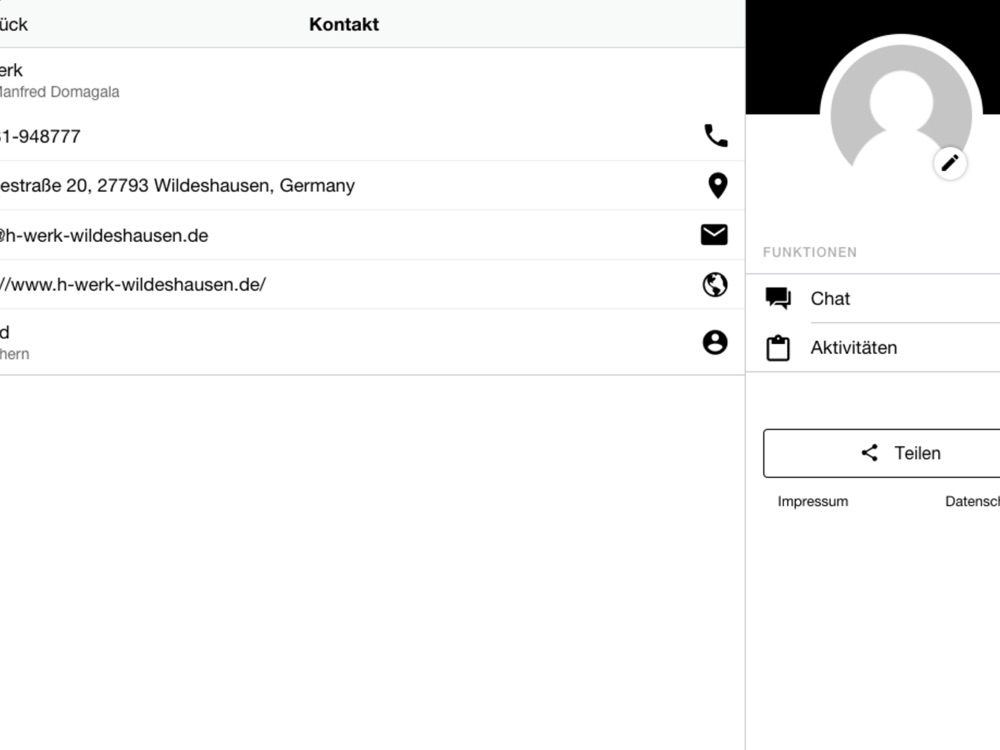The image size is (1000, 750).
Task: Open the Aktivitäten entry
Action: coord(872,348)
